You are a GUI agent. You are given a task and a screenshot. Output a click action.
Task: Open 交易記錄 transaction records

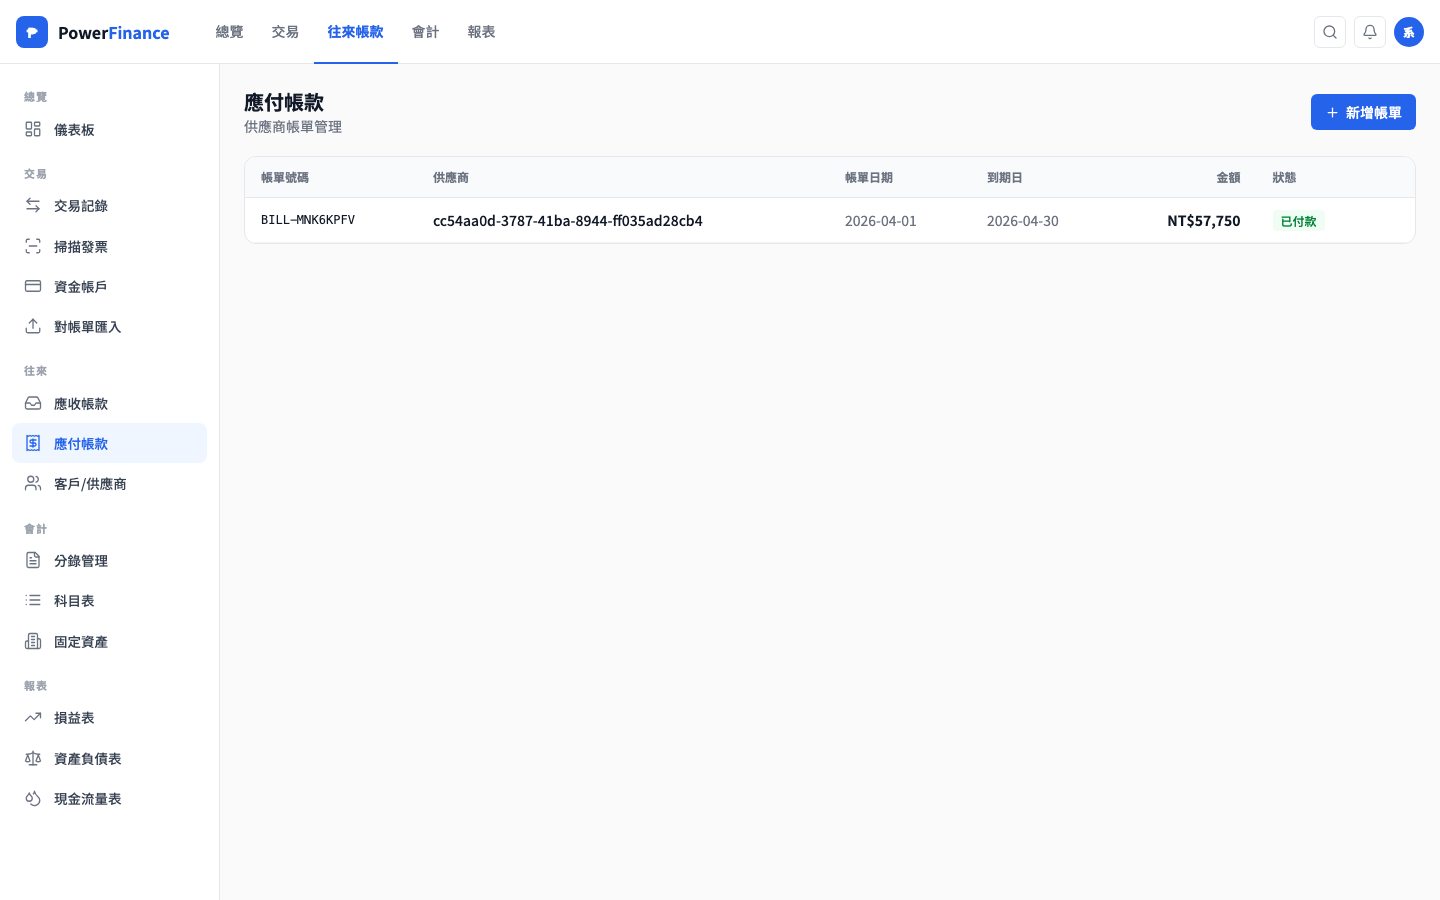[x=81, y=205]
